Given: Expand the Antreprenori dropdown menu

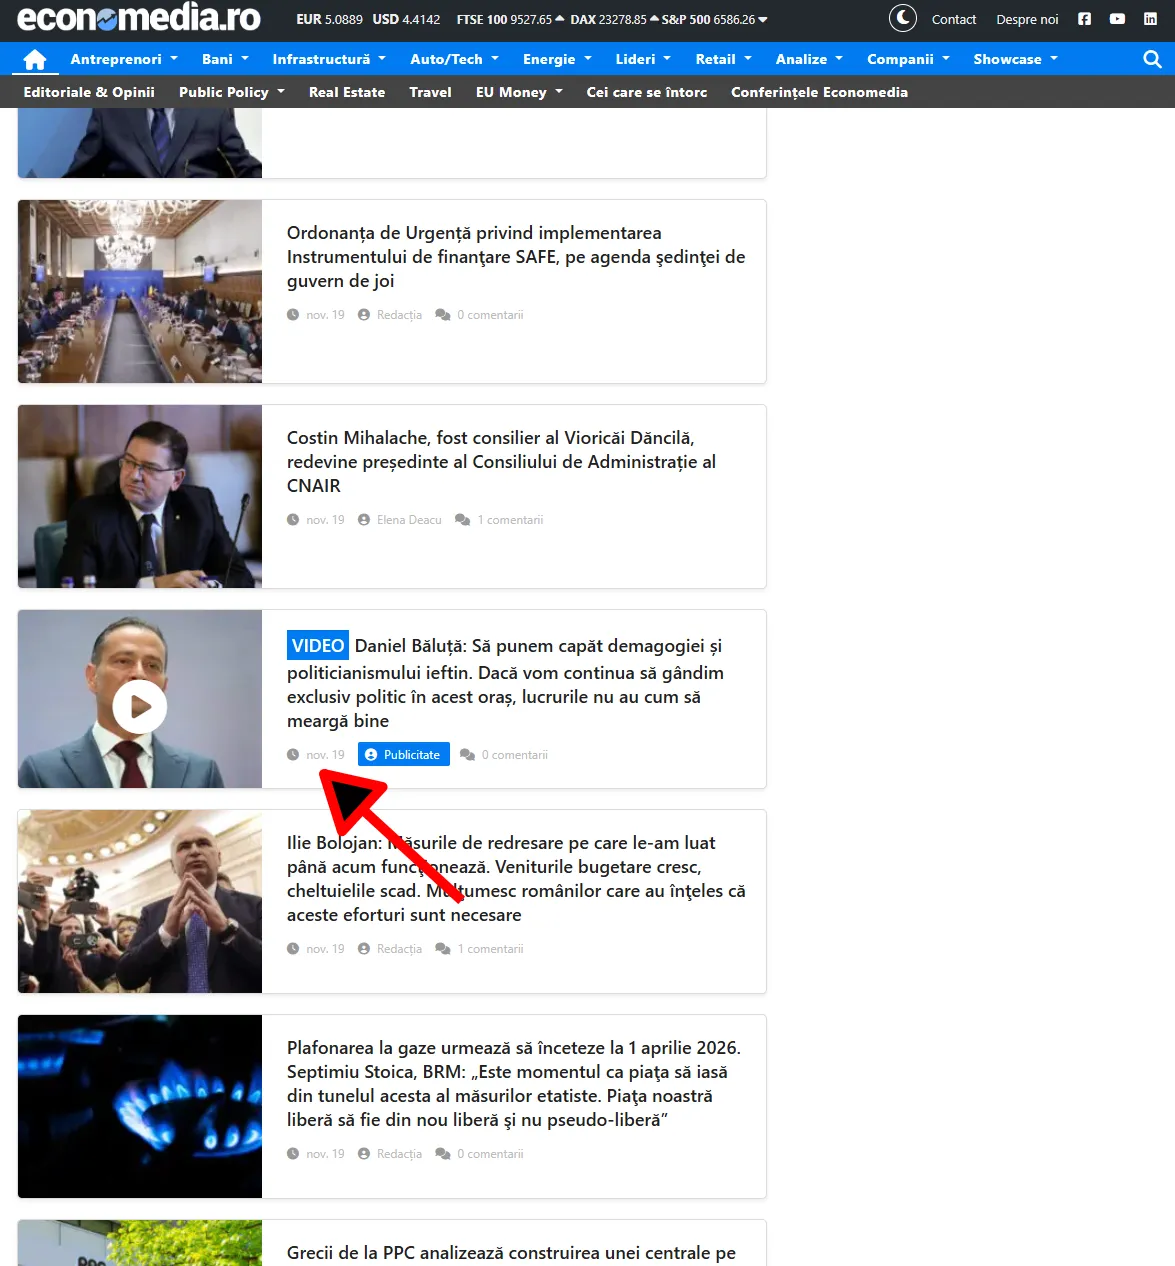Looking at the screenshot, I should (x=123, y=59).
